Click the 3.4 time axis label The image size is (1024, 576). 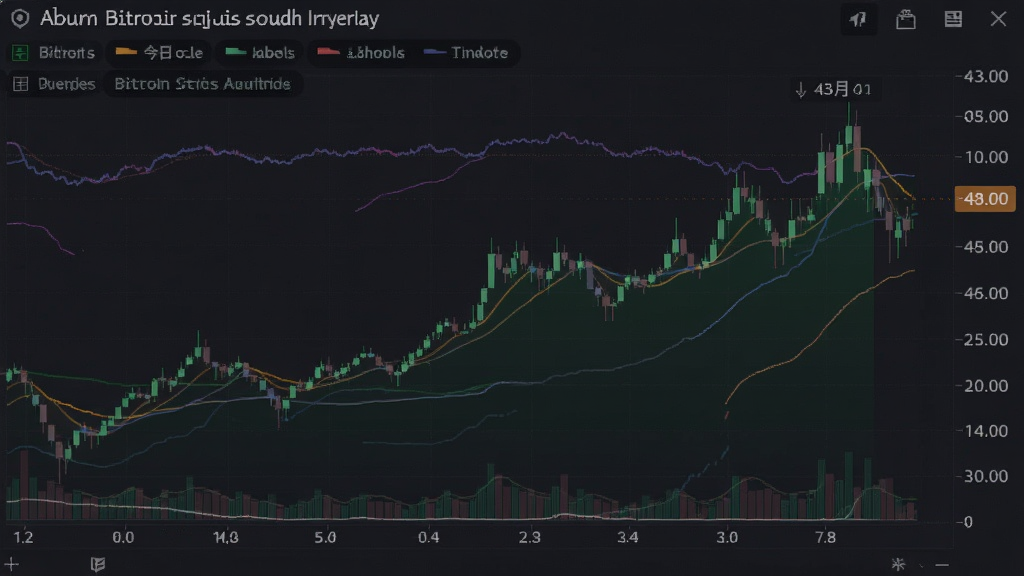pyautogui.click(x=628, y=537)
